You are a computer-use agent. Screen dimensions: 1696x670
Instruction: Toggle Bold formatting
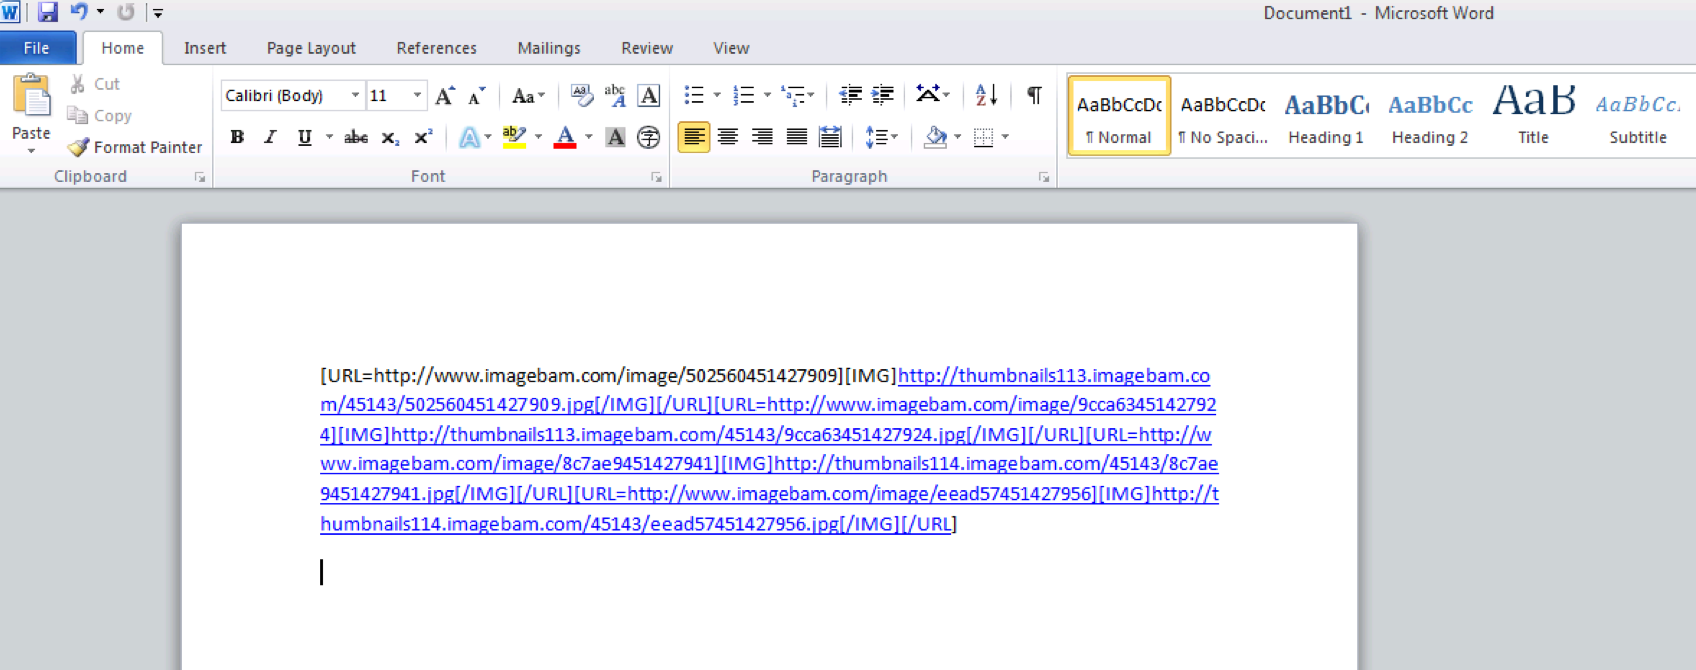click(237, 137)
